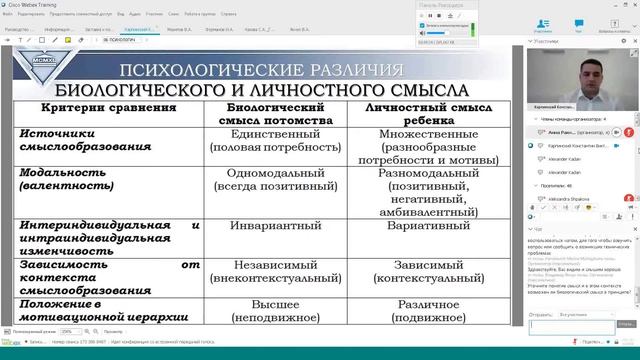The width and height of the screenshot is (640, 360).
Task: Select the pen drawing annotation tool
Action: pos(55,40)
